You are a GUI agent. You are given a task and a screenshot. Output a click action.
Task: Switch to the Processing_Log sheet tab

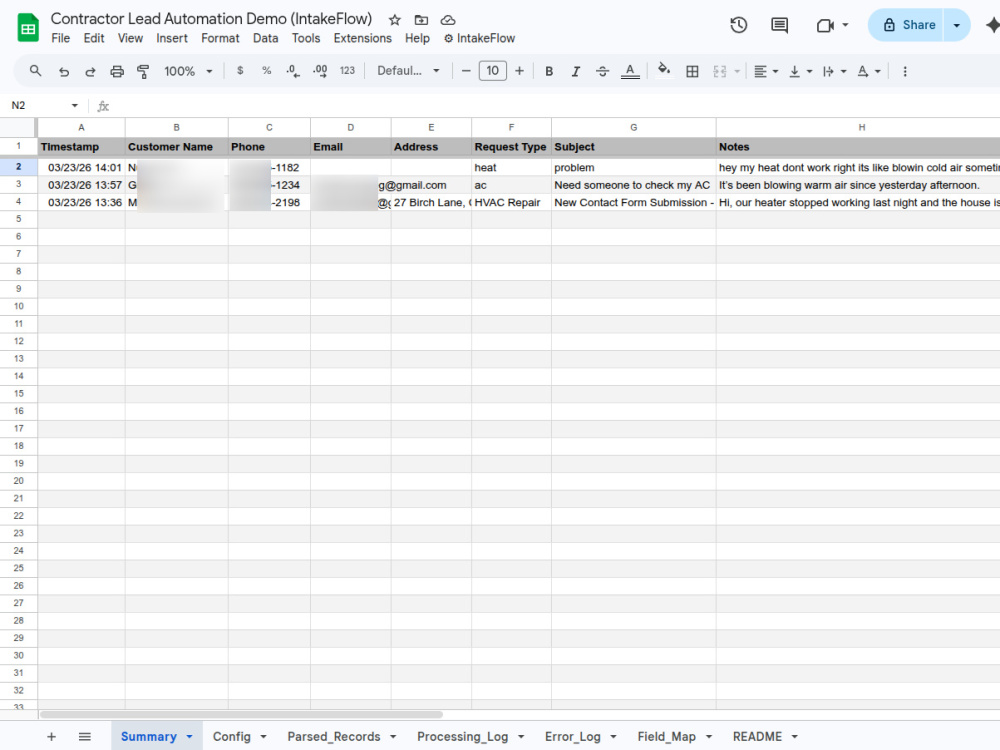[x=462, y=737]
